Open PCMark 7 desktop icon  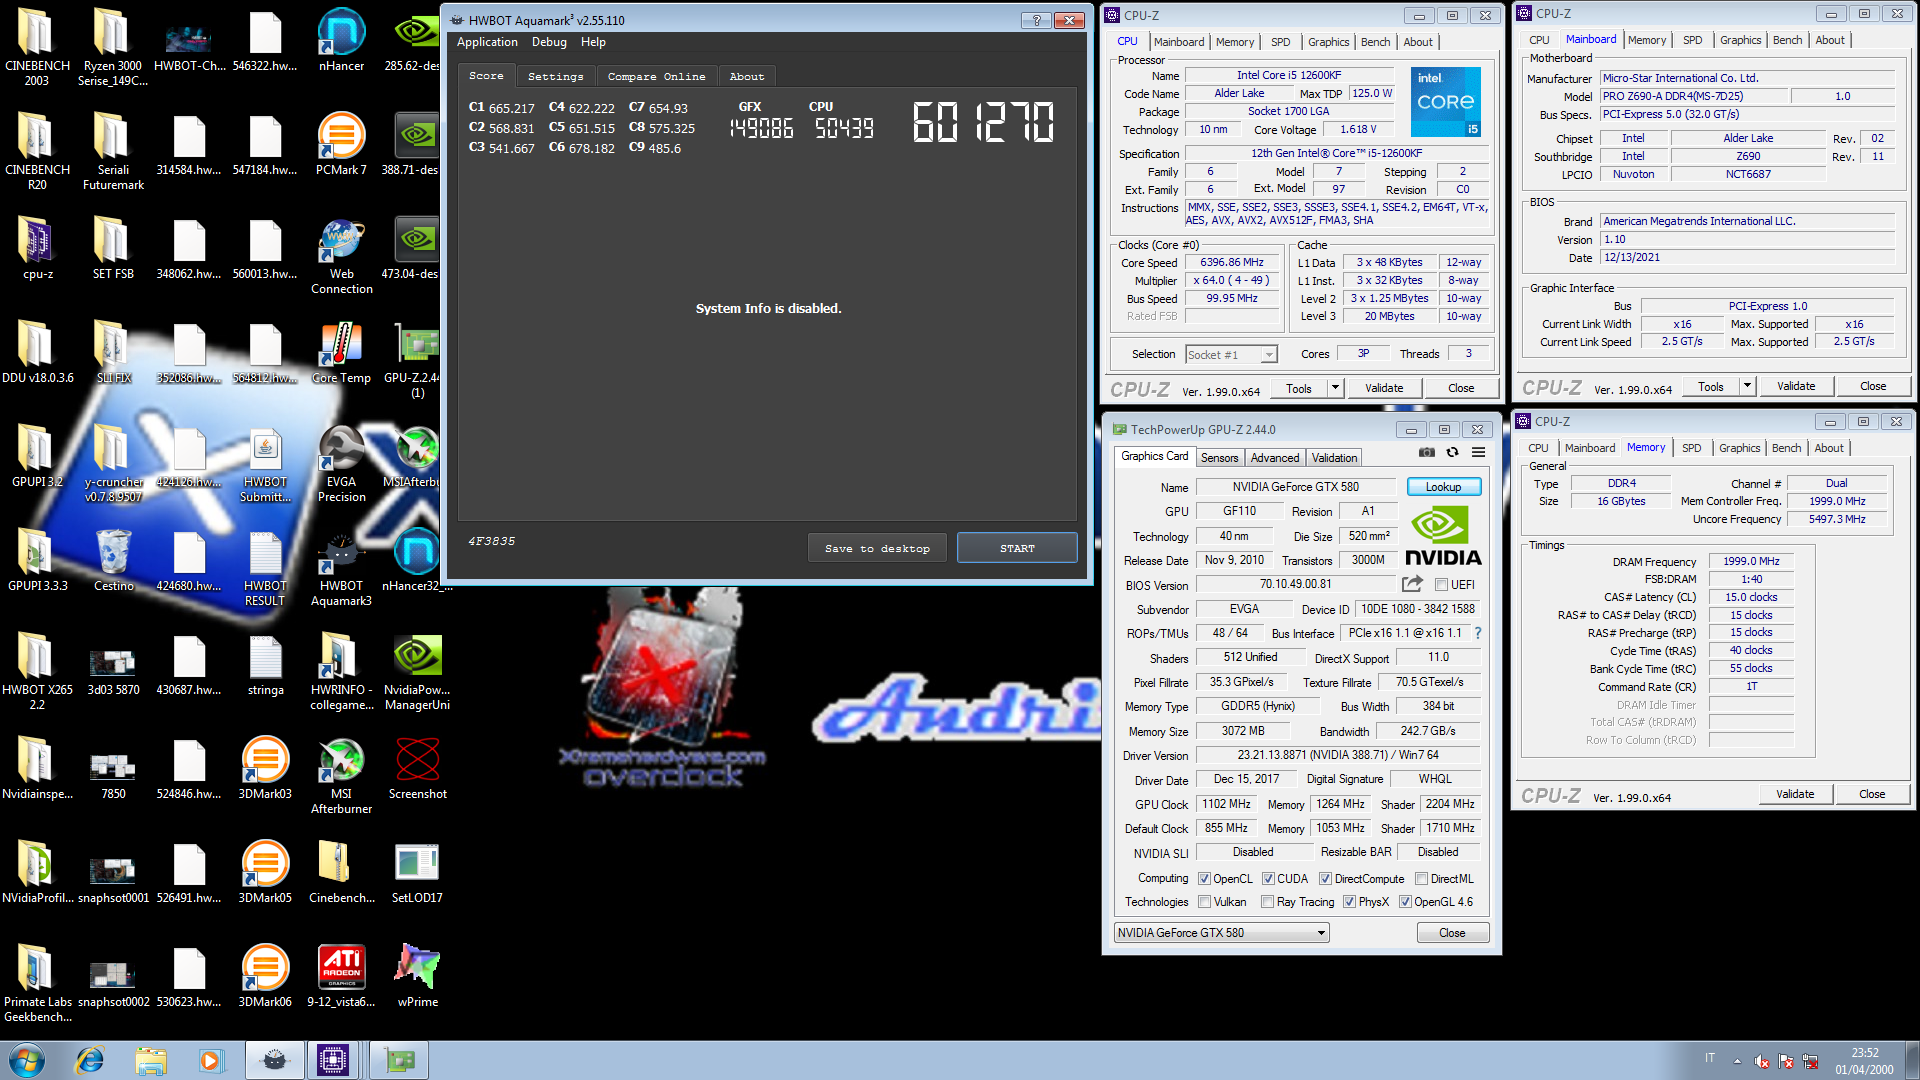341,144
